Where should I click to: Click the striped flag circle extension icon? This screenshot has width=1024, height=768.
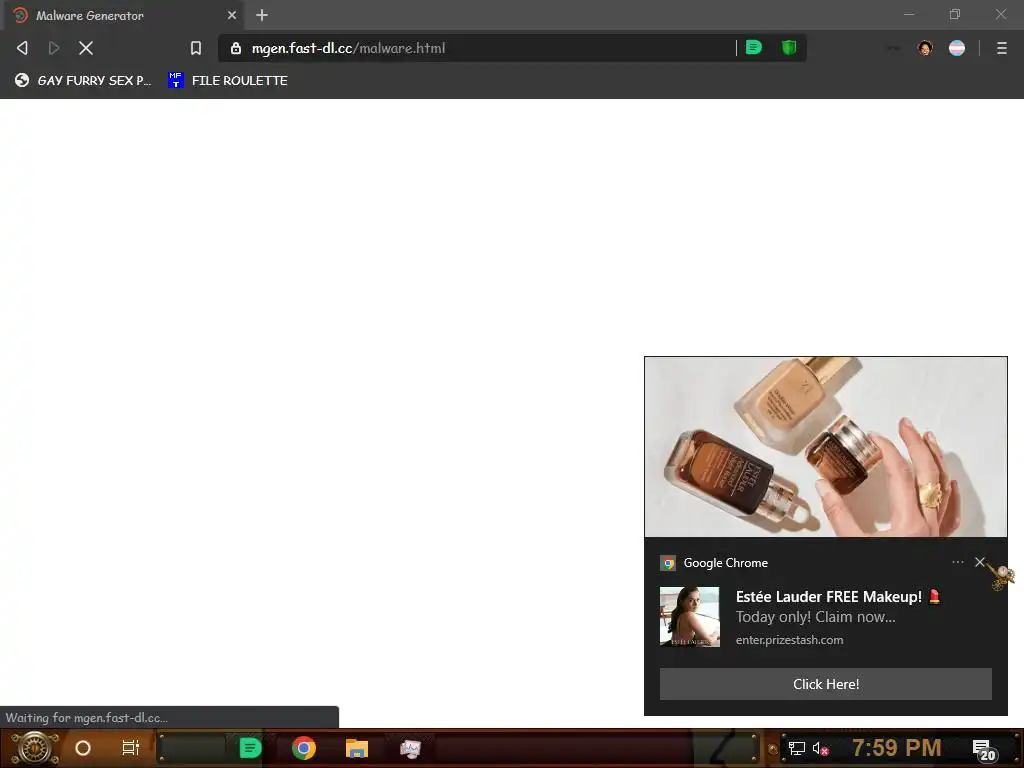point(957,48)
